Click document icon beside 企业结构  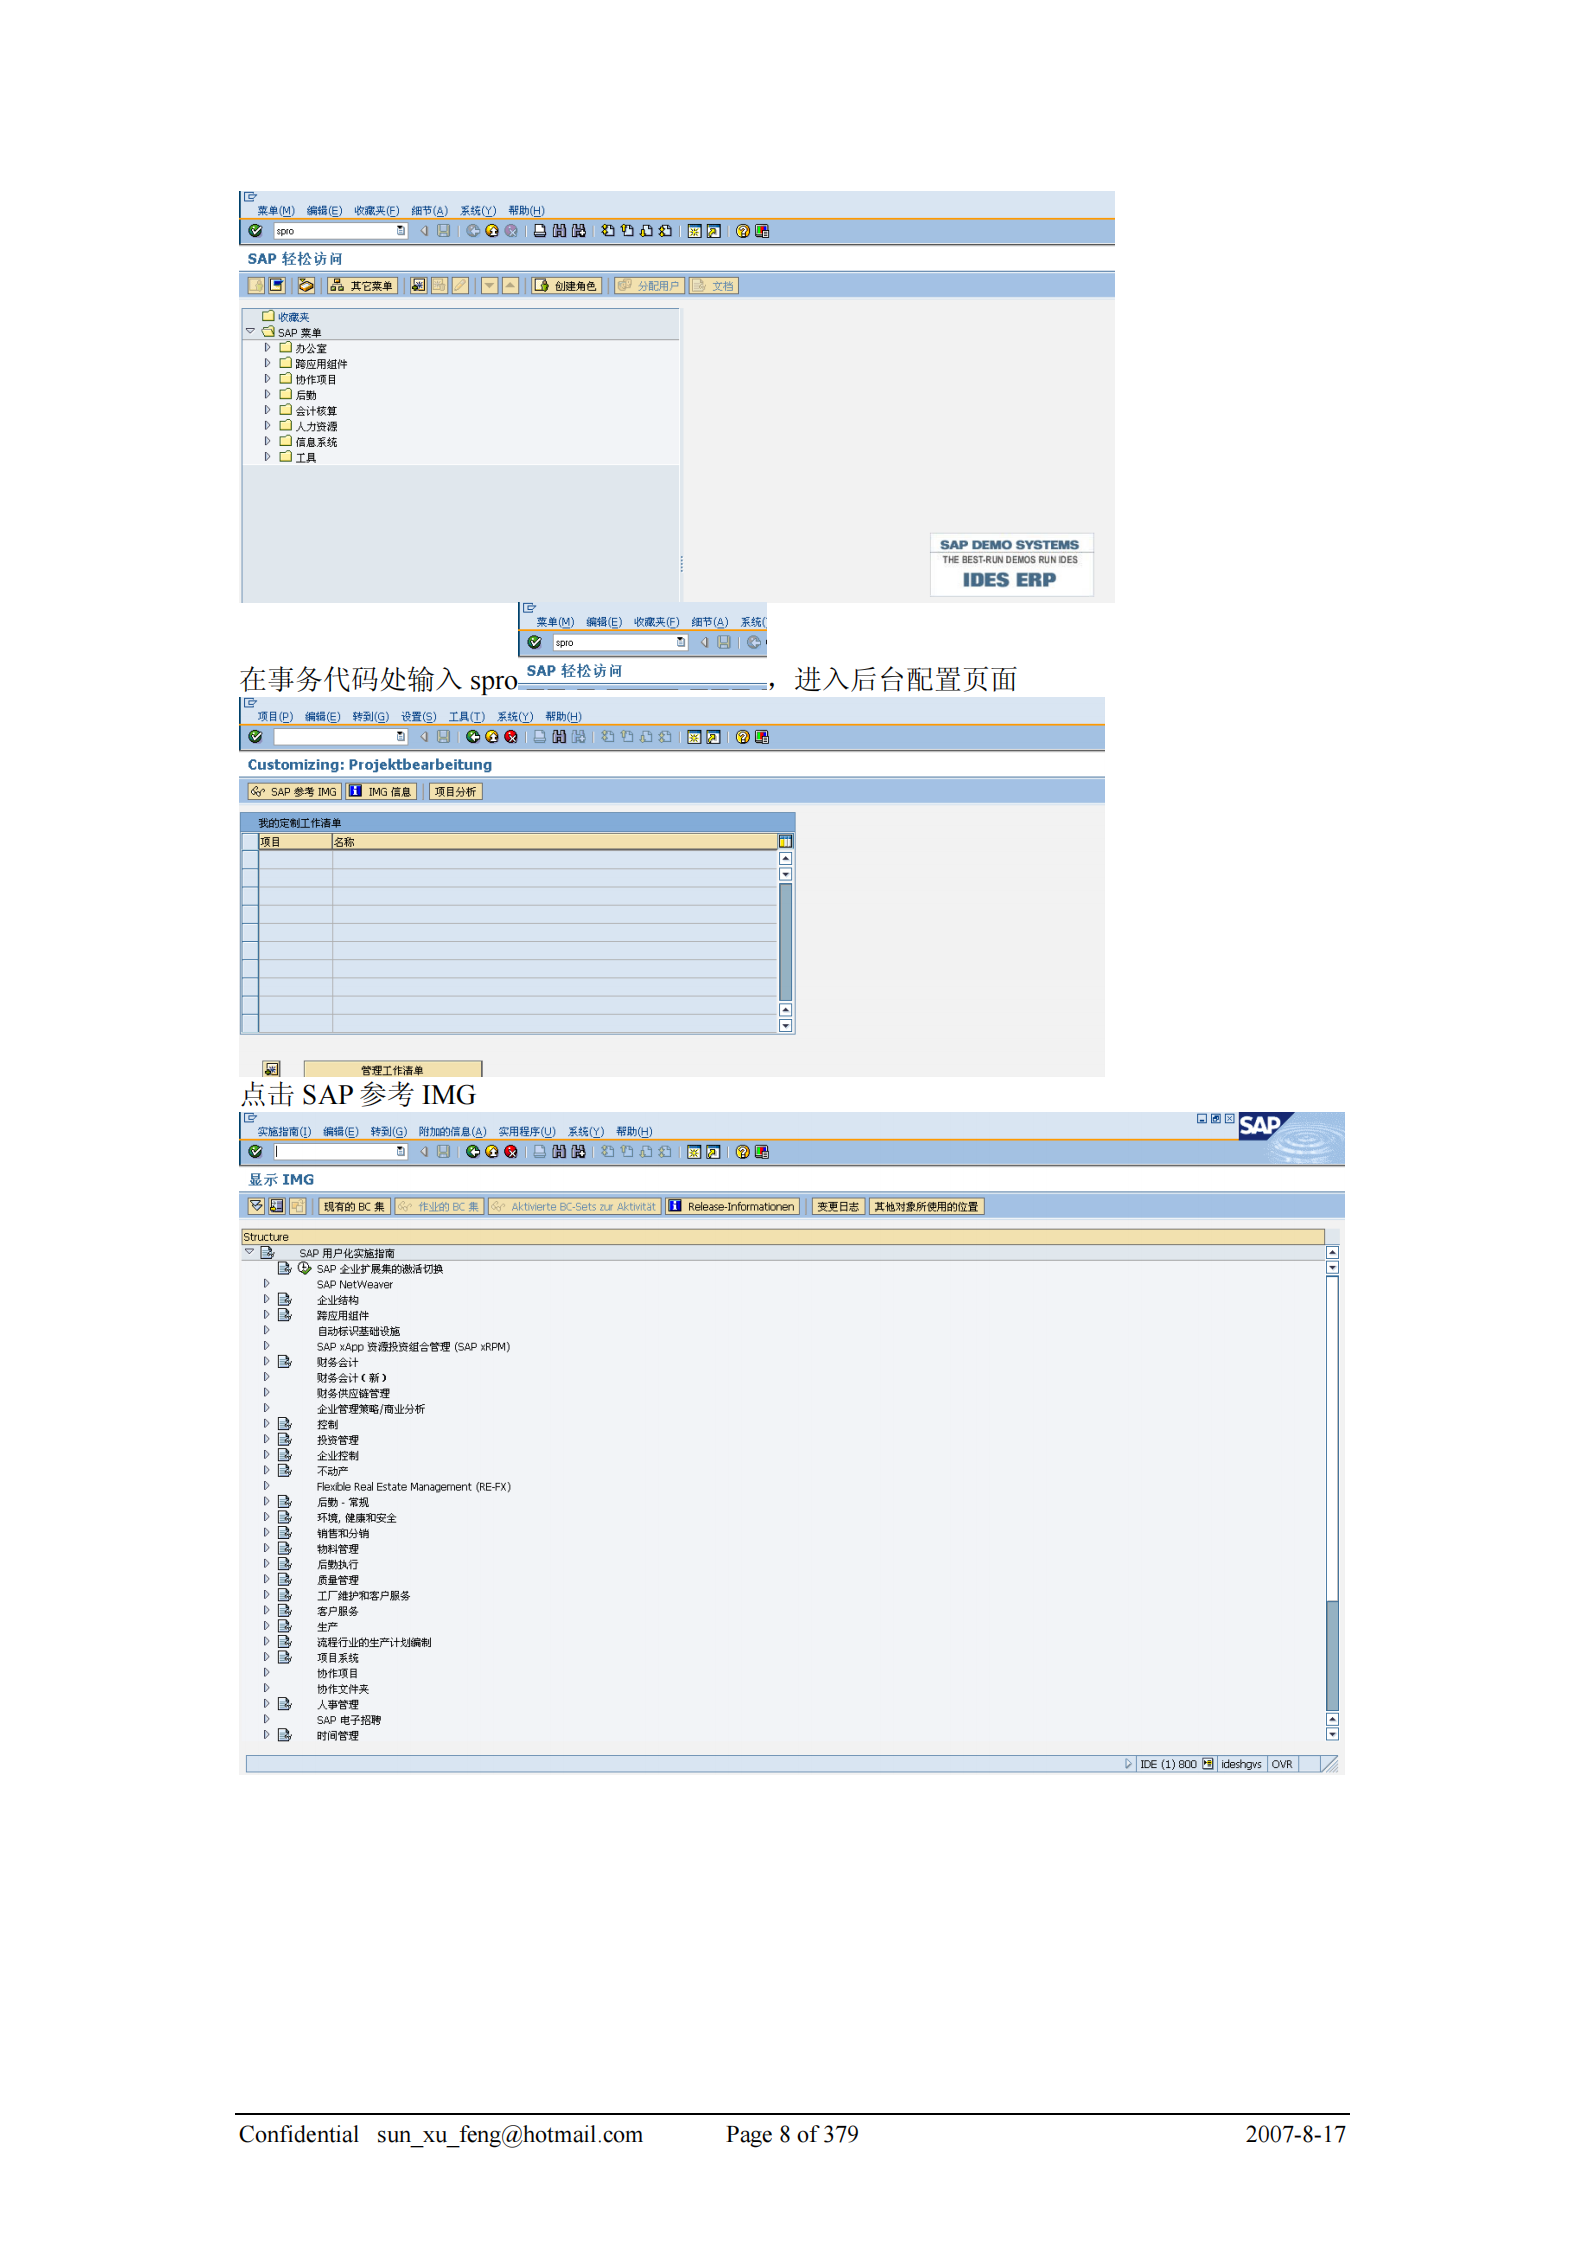tap(285, 1300)
